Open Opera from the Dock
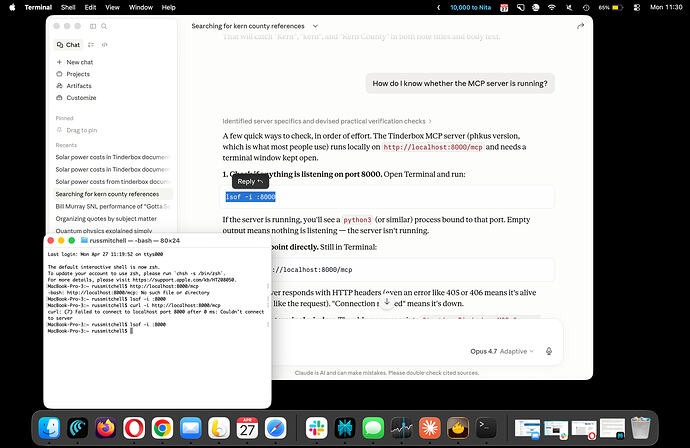The height and width of the screenshot is (448, 690). tap(134, 428)
